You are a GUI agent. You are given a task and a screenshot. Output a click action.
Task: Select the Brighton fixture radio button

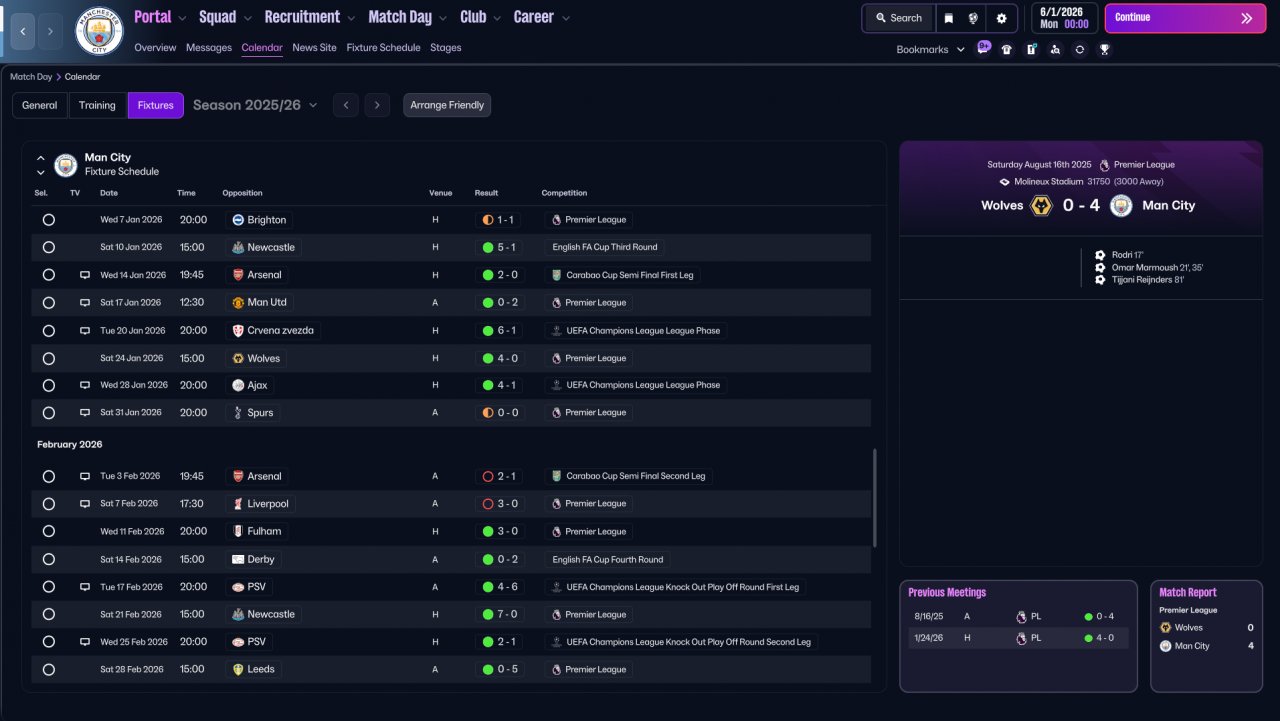pos(48,220)
